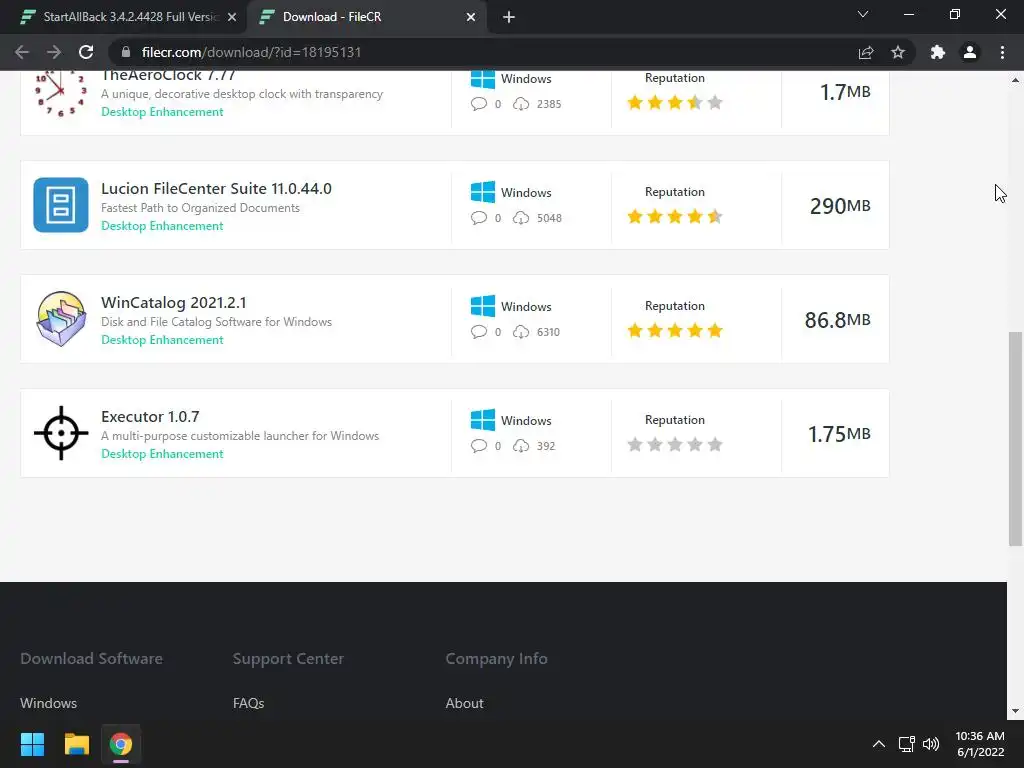Click Desktop Enhancement under TheAeroClock

tap(162, 112)
